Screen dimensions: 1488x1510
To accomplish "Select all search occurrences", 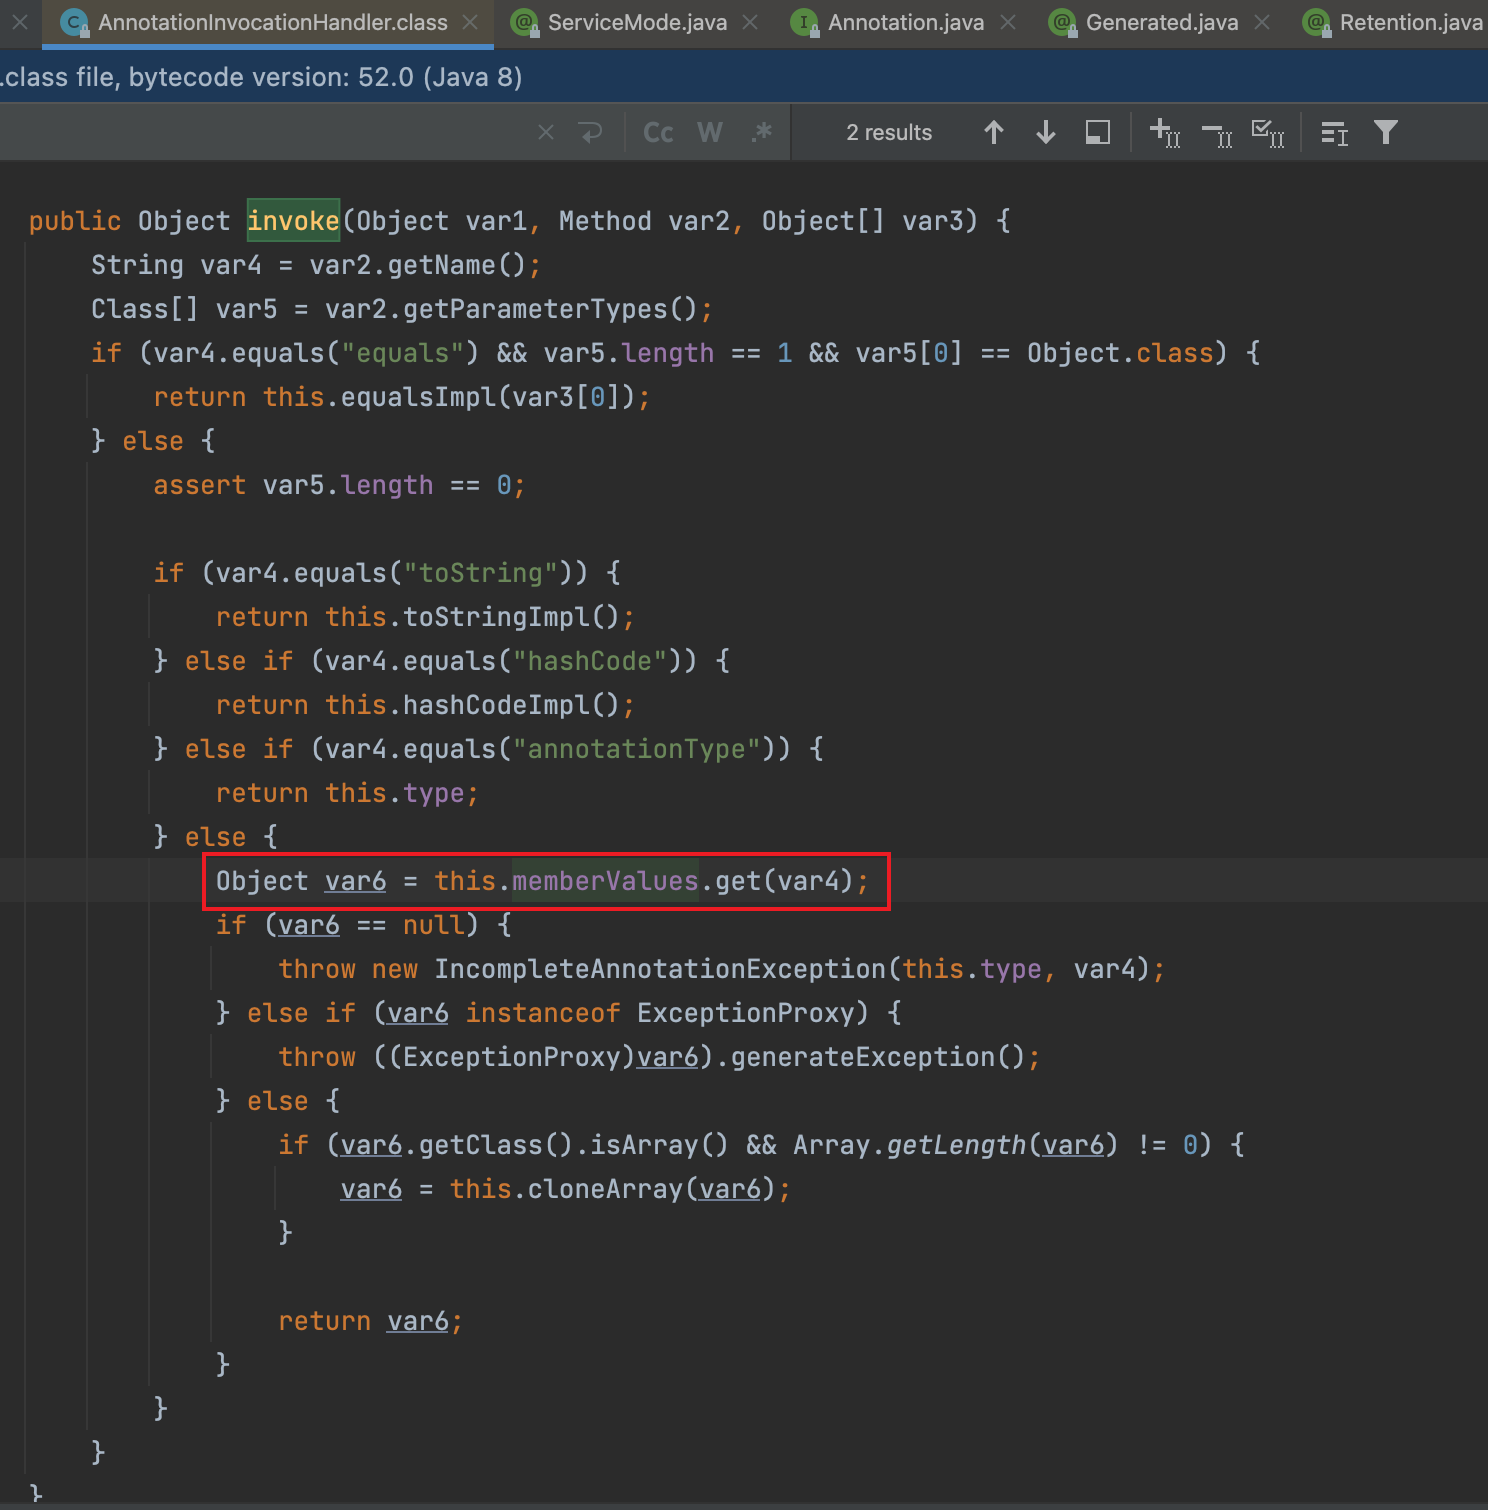I will (x=1268, y=132).
